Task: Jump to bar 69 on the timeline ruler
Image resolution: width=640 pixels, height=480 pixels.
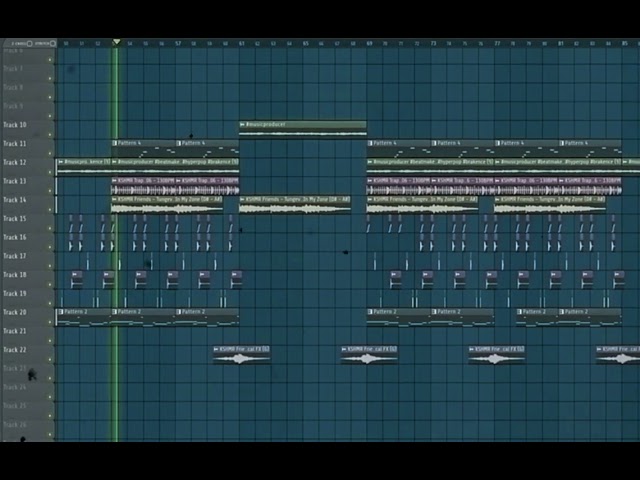Action: [x=369, y=43]
